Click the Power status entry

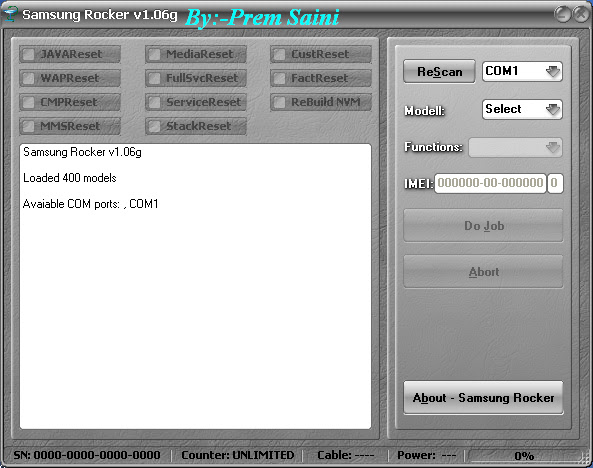pos(426,455)
